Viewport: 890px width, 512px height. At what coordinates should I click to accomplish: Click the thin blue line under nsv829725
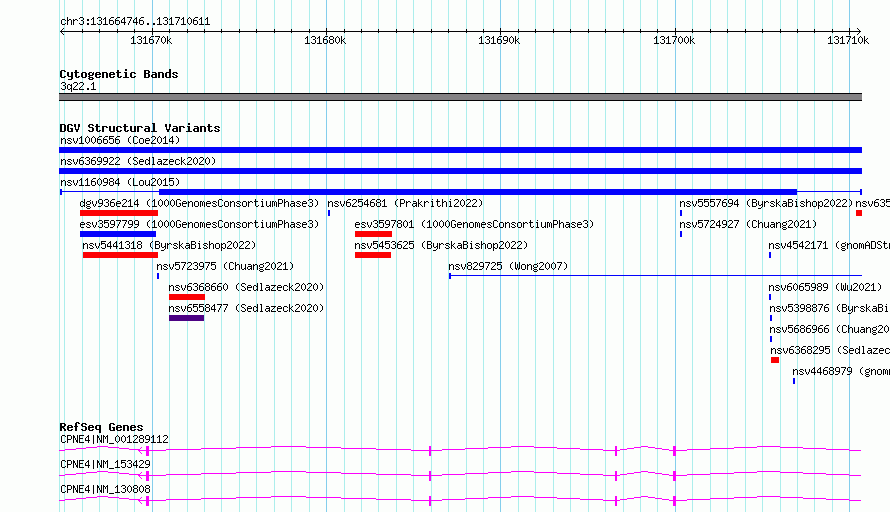point(656,276)
